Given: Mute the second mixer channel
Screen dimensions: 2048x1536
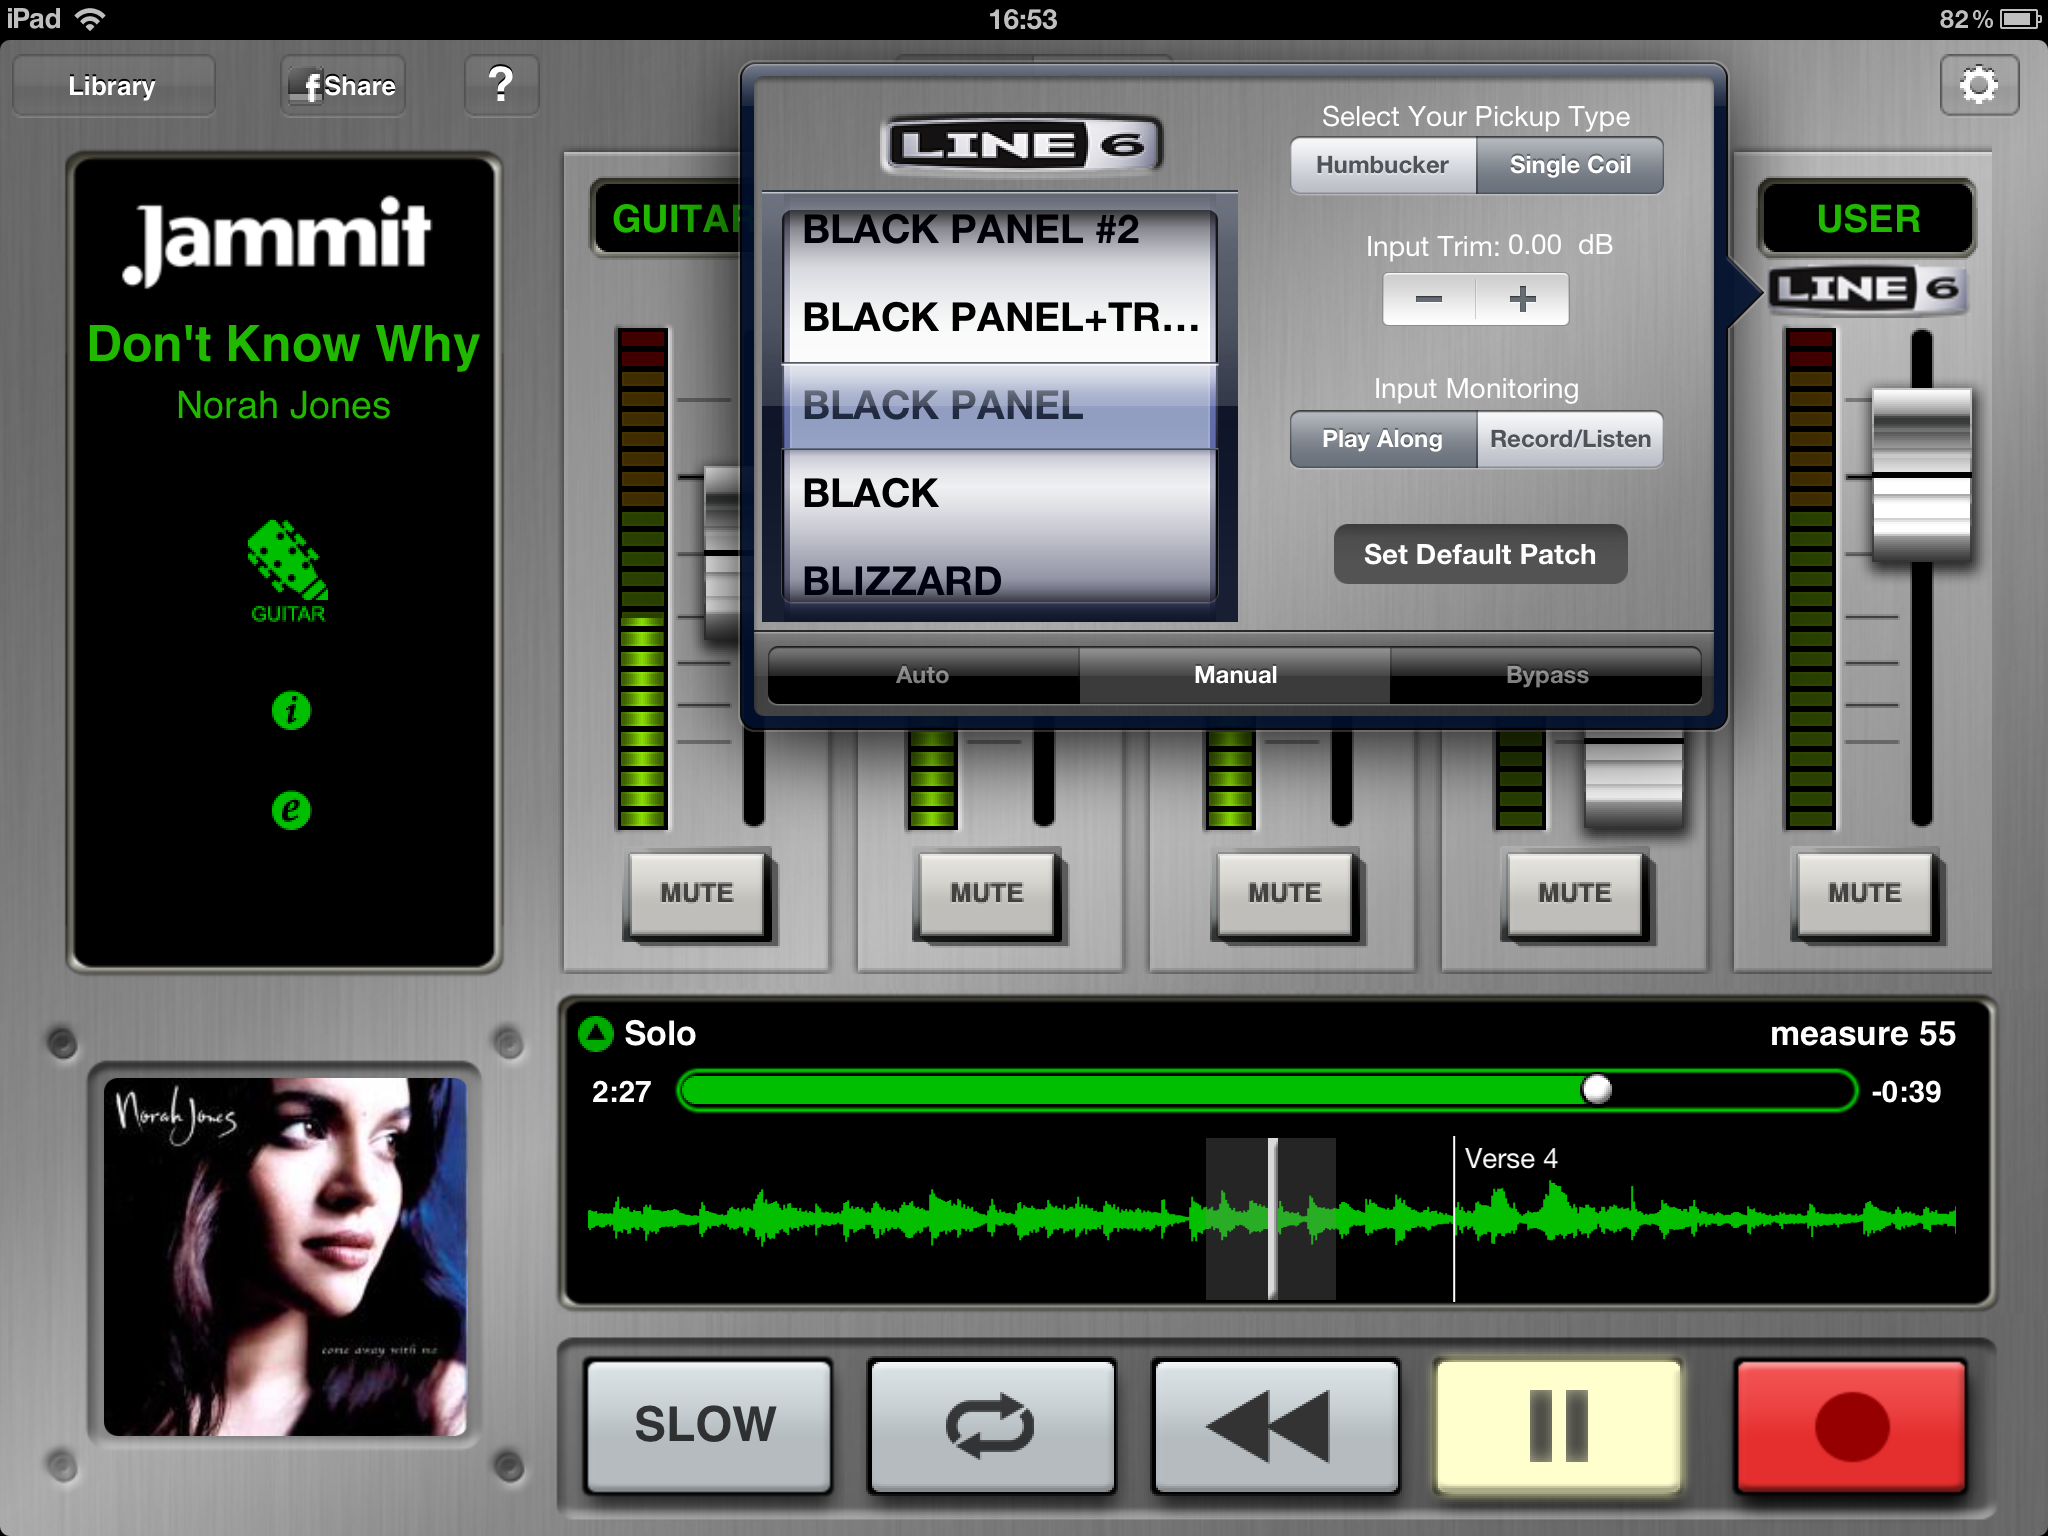Looking at the screenshot, I should 987,894.
